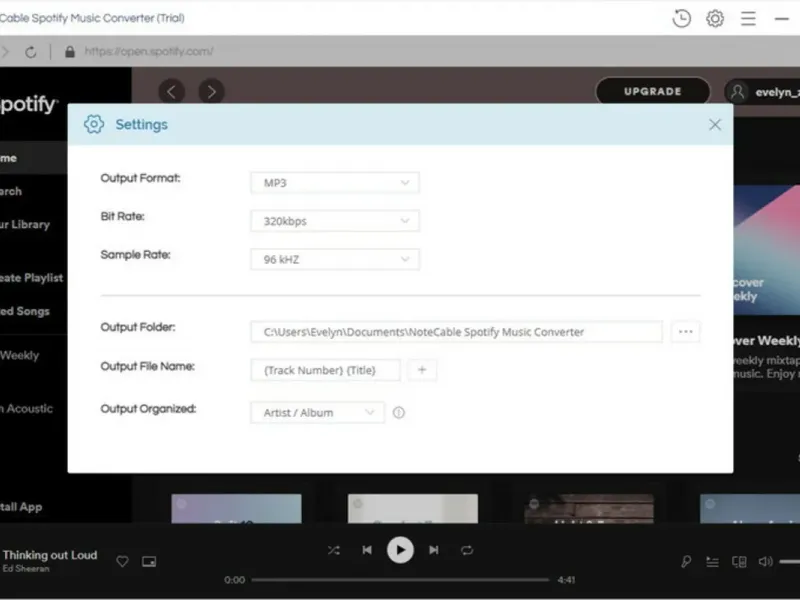Viewport: 800px width, 600px height.
Task: Open lyrics microphone icon
Action: point(686,562)
